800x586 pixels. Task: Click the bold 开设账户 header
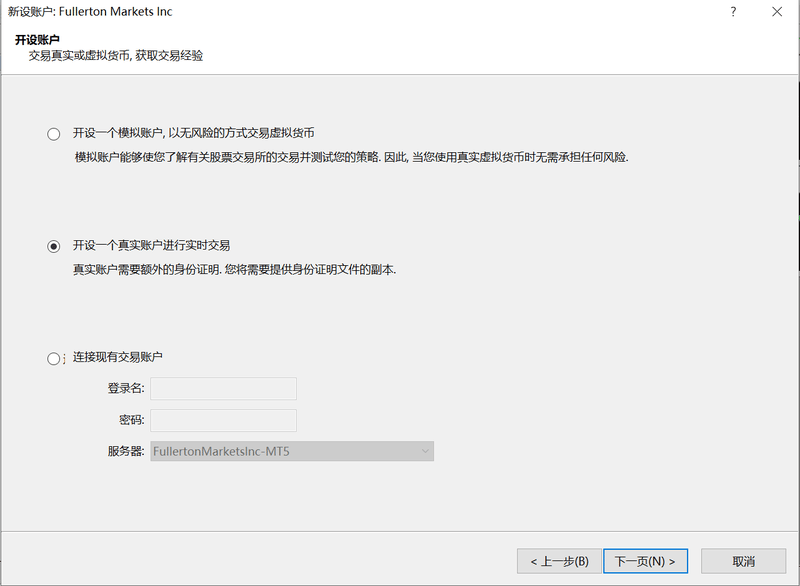(37, 40)
